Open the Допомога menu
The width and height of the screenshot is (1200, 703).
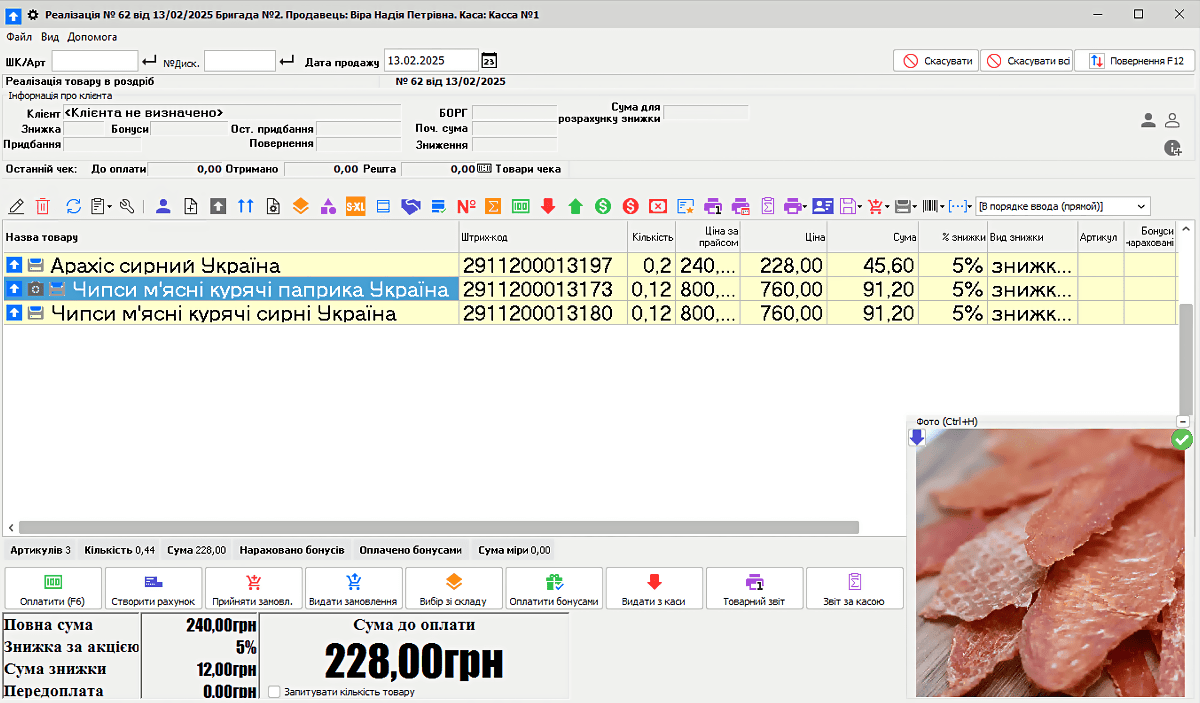(92, 37)
